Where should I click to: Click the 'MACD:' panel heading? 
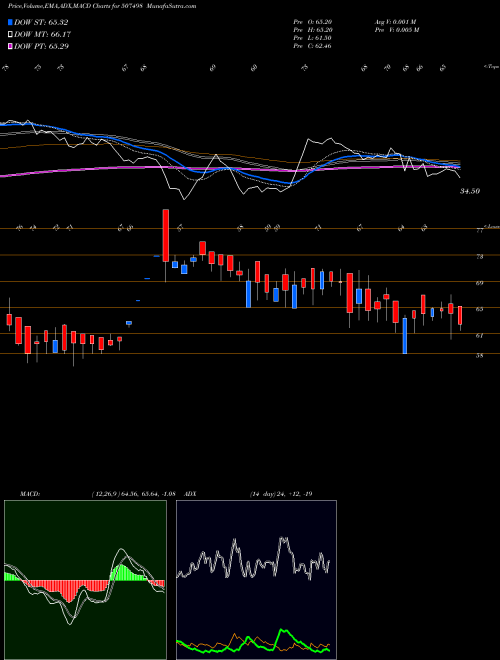(x=29, y=494)
